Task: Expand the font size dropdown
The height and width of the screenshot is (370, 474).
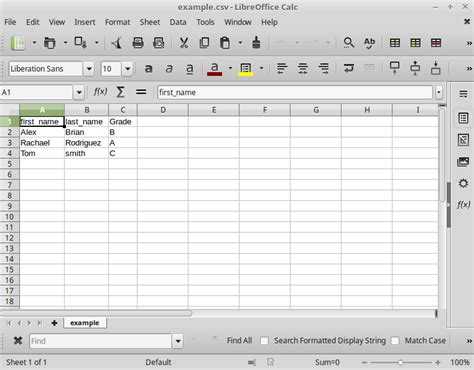Action: click(127, 69)
